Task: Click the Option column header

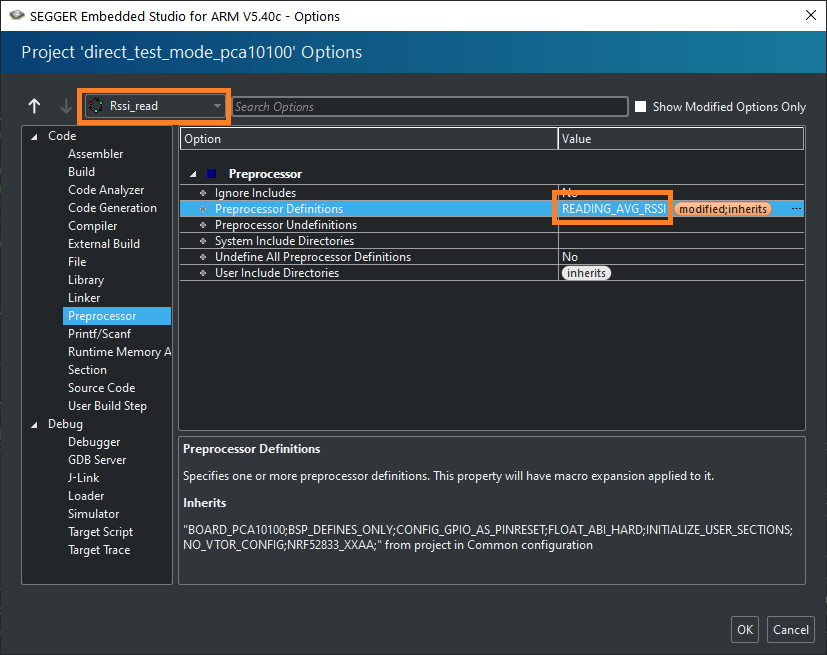Action: [369, 139]
